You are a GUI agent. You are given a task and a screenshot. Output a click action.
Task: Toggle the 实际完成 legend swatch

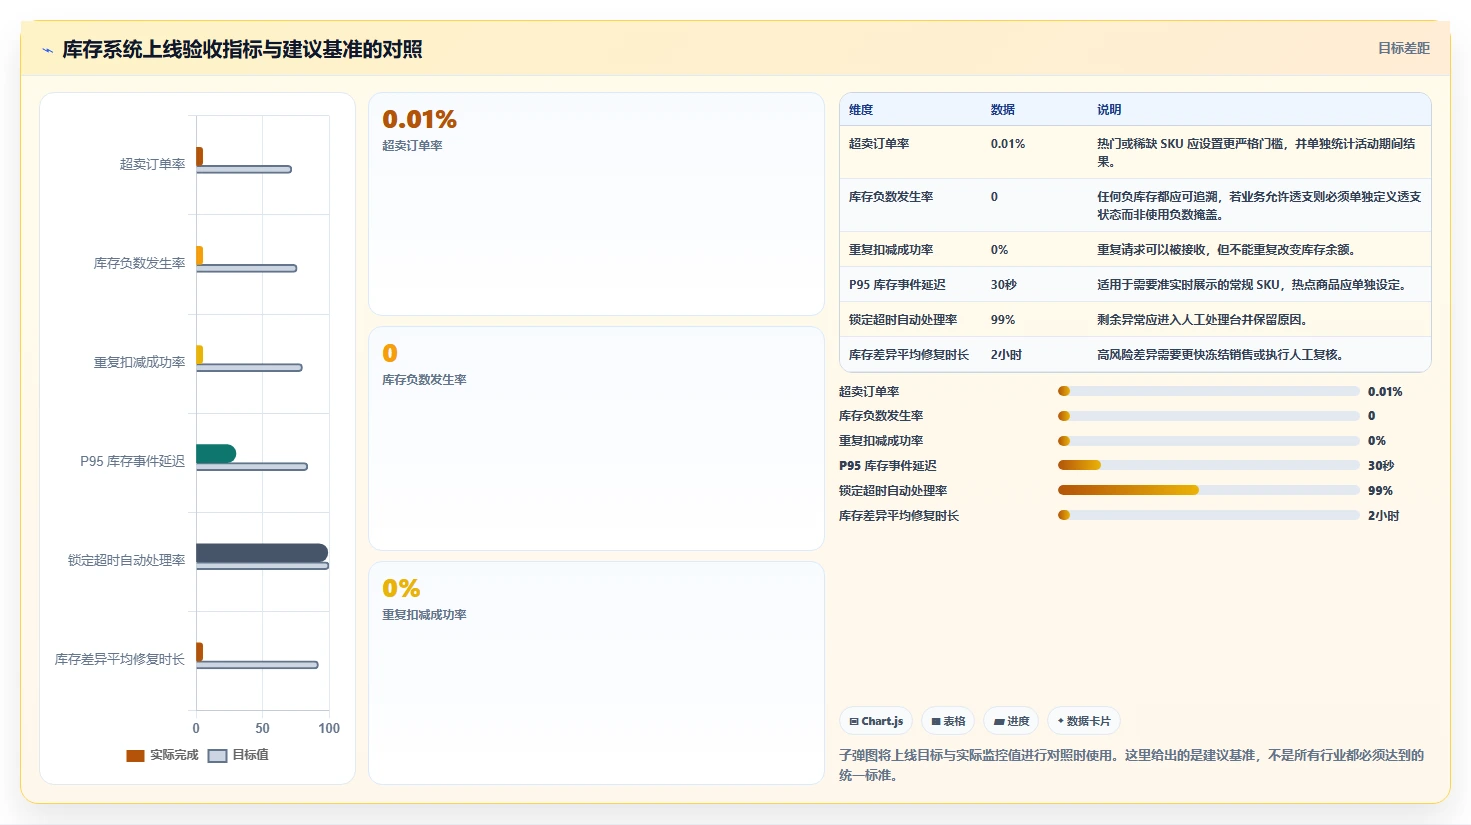click(x=135, y=756)
